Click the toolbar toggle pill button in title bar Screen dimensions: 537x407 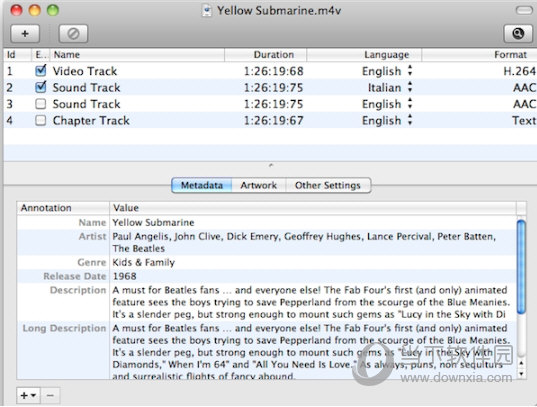[x=524, y=10]
